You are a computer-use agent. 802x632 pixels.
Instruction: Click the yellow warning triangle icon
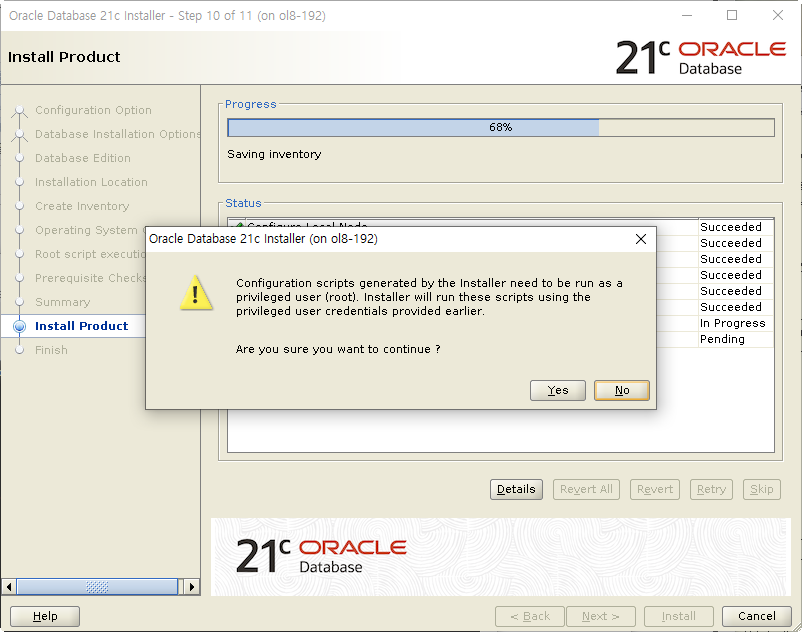(196, 297)
